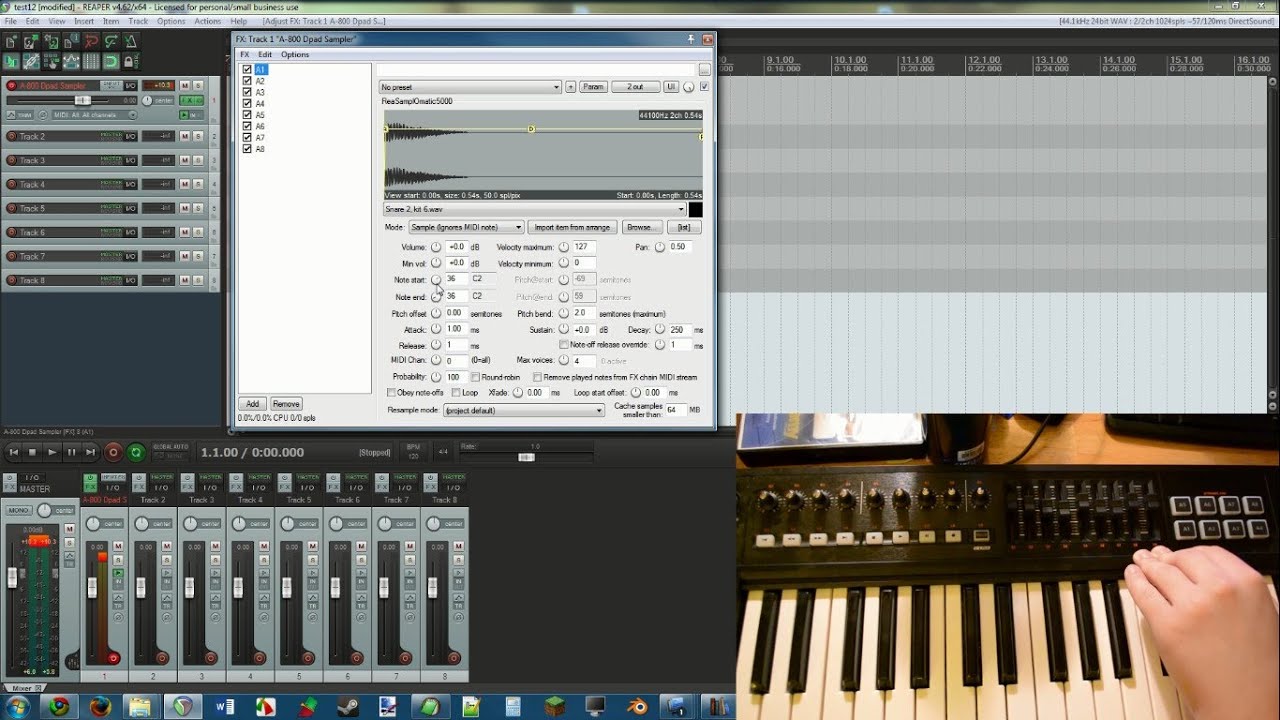
Task: Toggle the transport Repeat loop button
Action: point(136,452)
